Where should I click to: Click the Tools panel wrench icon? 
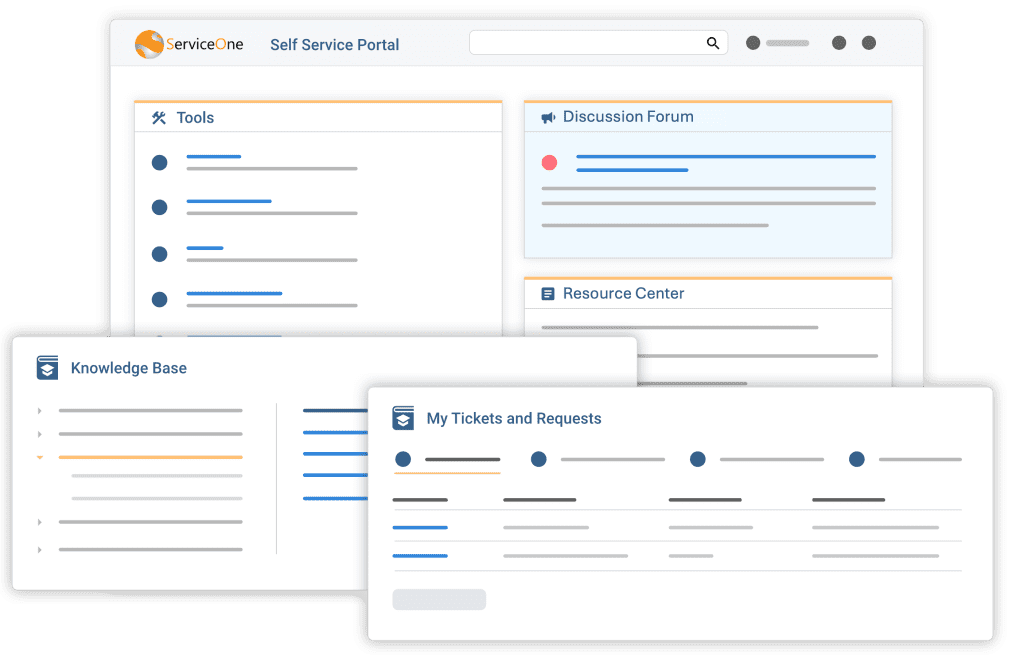(157, 117)
